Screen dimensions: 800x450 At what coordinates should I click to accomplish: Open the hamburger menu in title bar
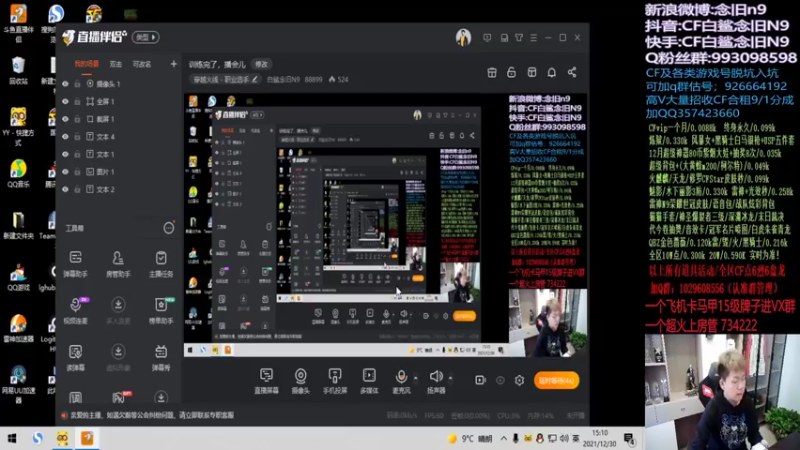click(x=534, y=38)
